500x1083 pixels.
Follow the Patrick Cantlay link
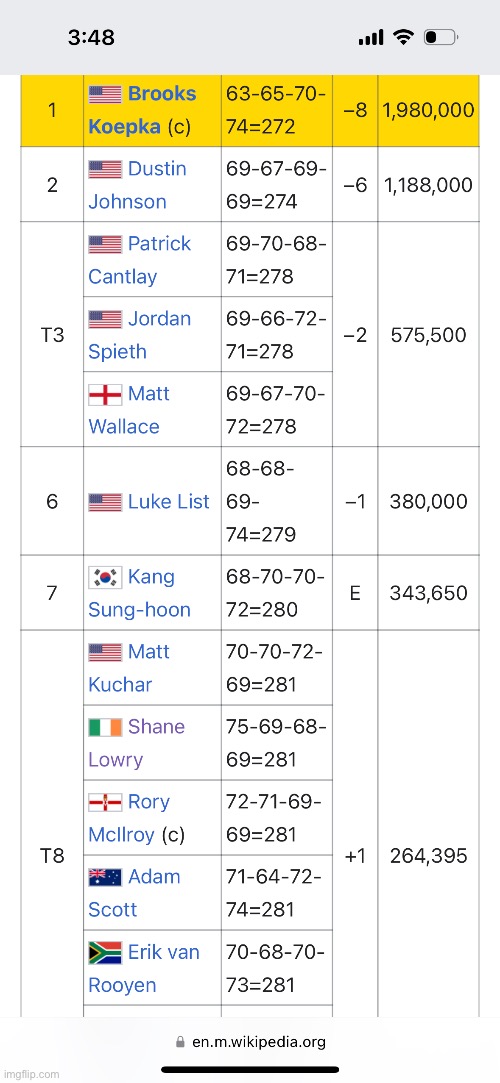tap(140, 260)
